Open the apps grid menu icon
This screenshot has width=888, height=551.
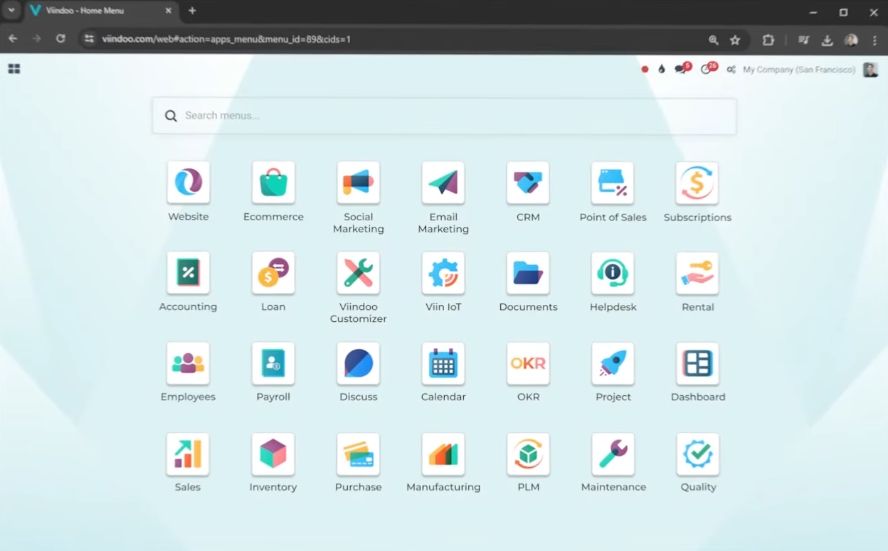(x=14, y=69)
